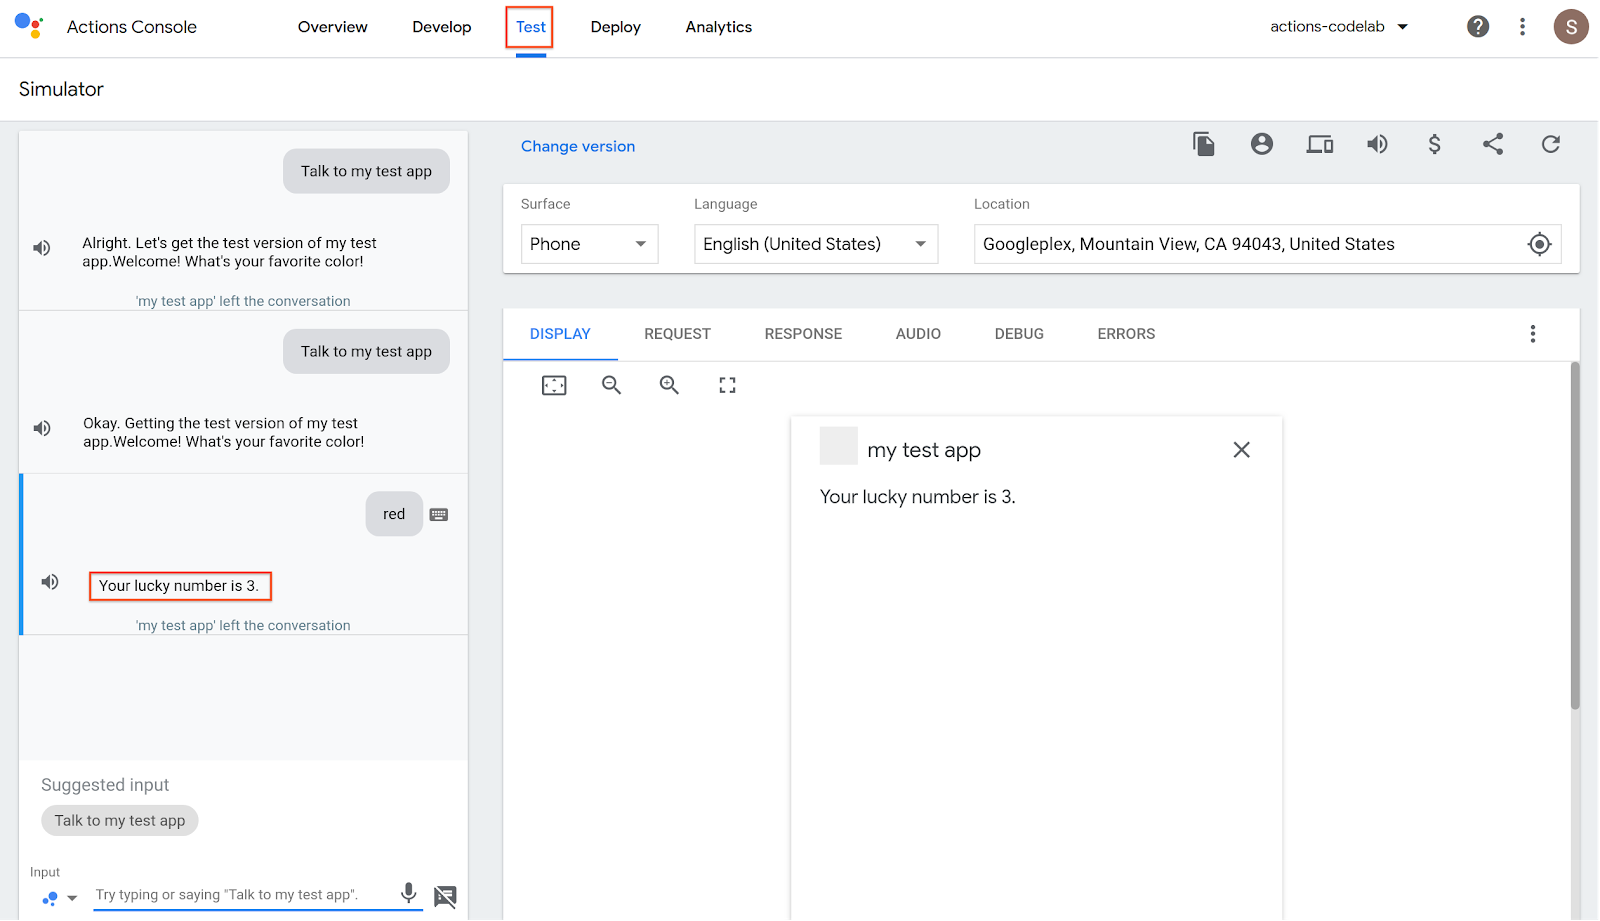Open the Surface dropdown showing Phone
The height and width of the screenshot is (921, 1600).
(x=589, y=244)
